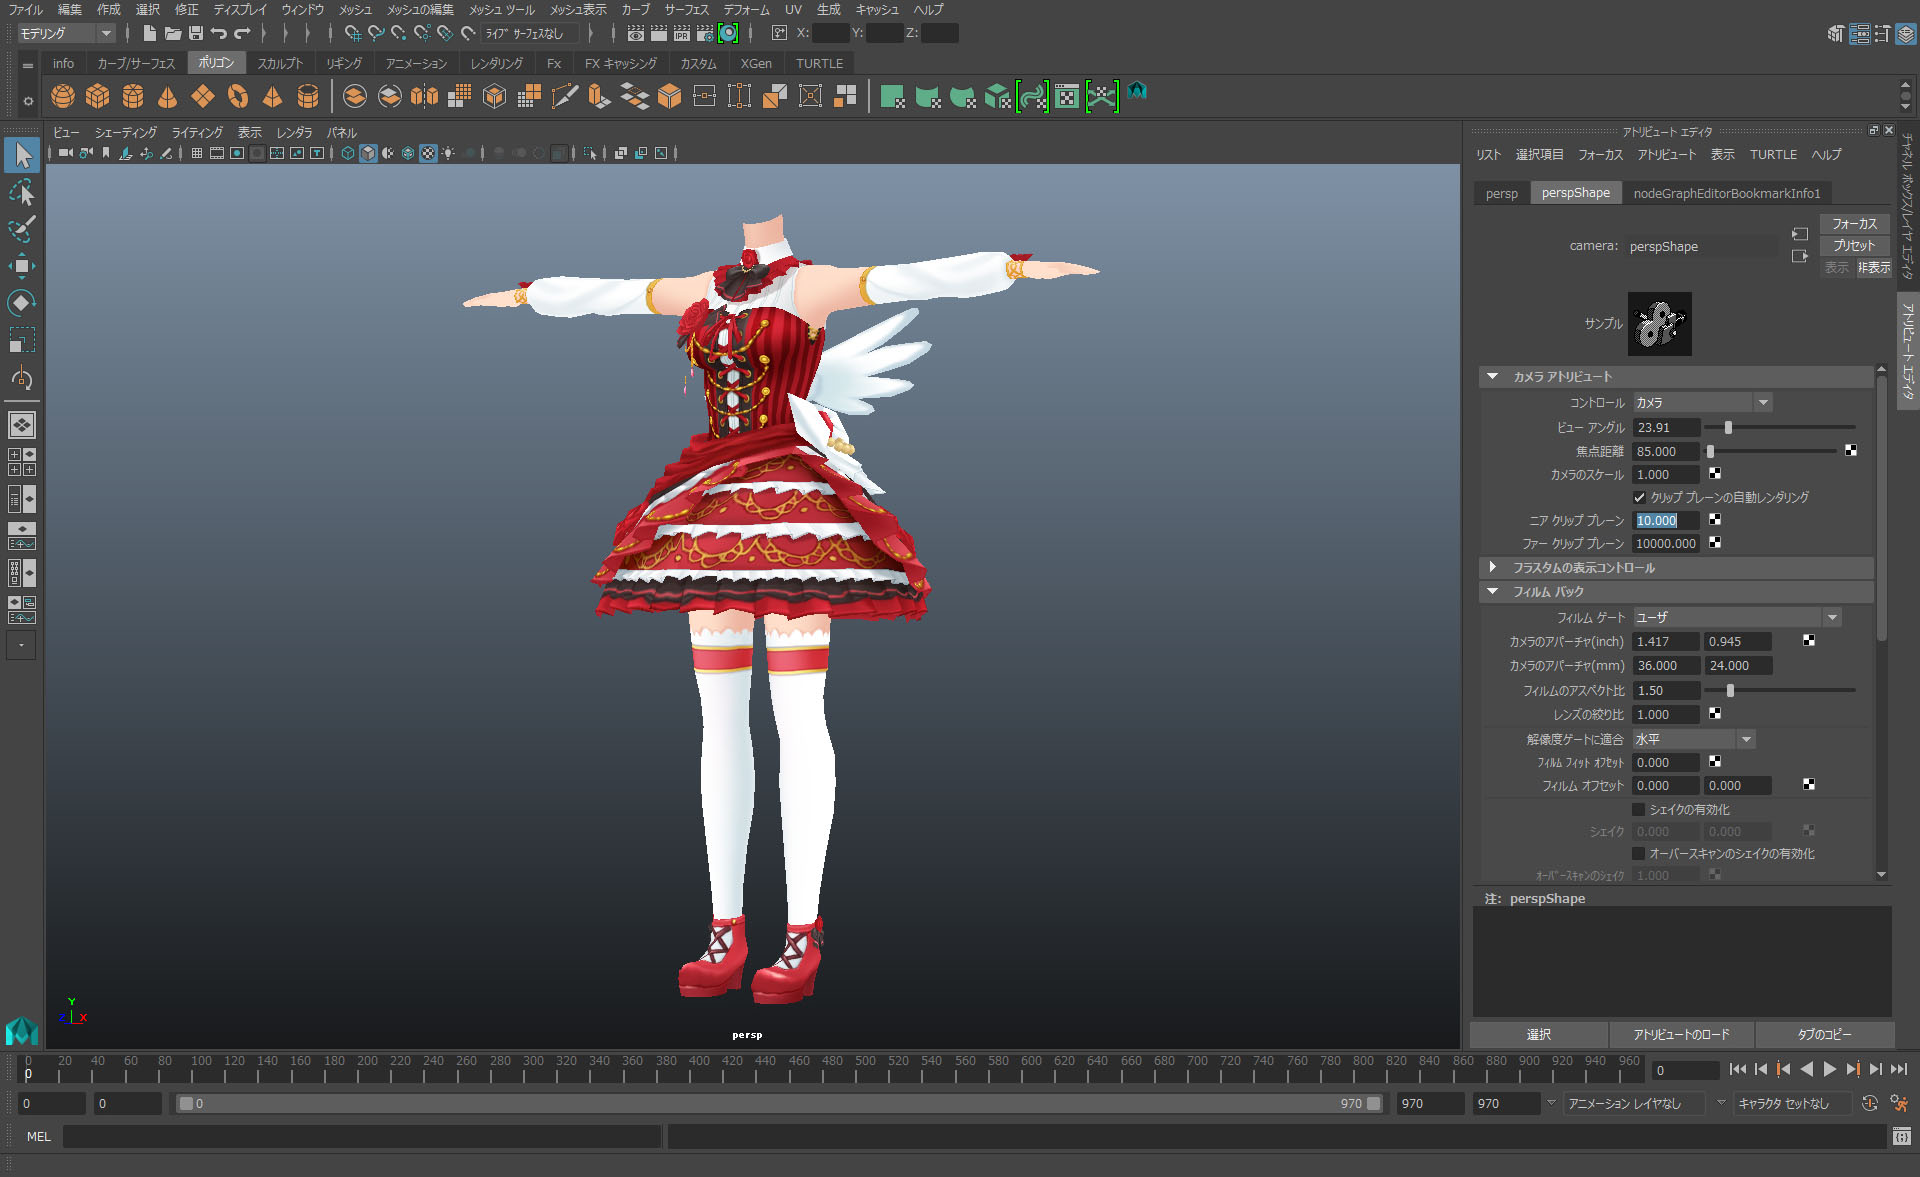The image size is (1920, 1177).
Task: Activate the Lasso select tool
Action: click(21, 192)
